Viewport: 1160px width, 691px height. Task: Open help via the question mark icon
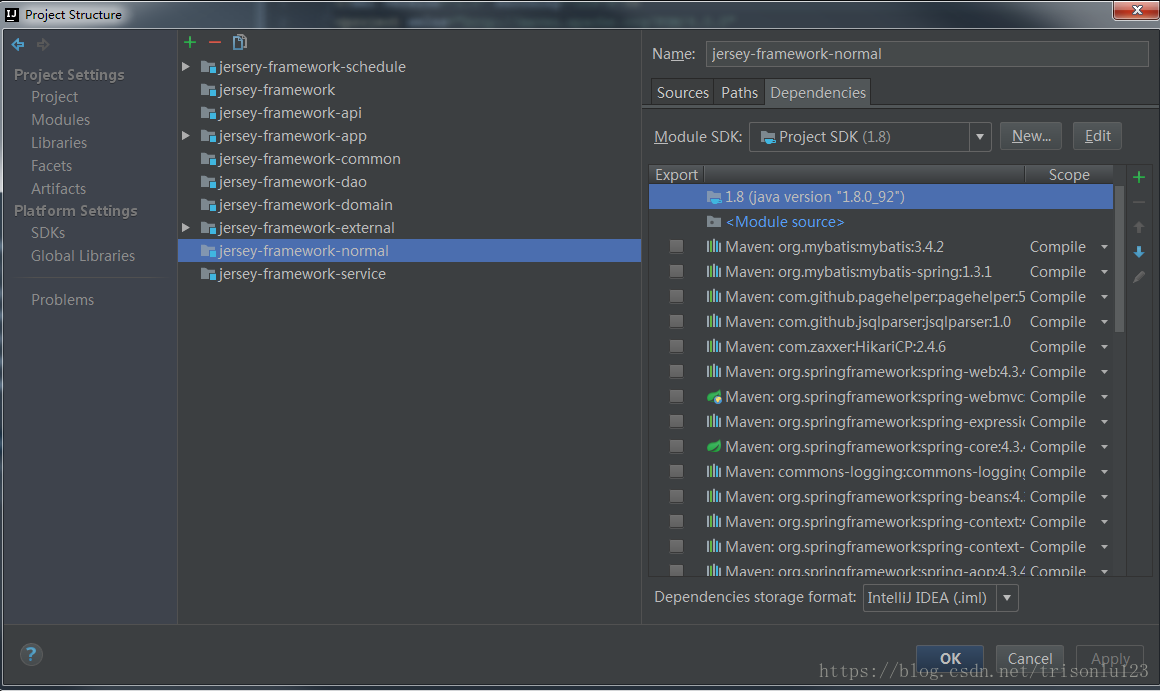click(x=31, y=654)
